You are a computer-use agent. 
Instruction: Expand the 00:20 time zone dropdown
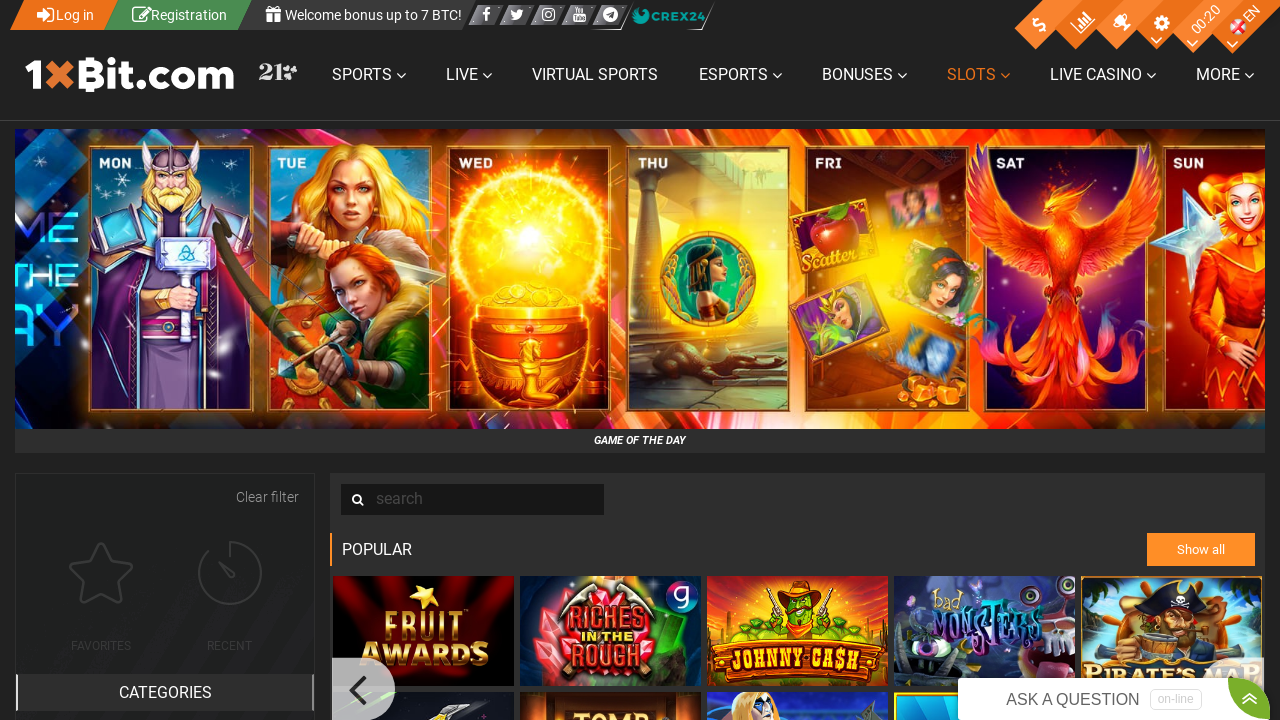1203,22
